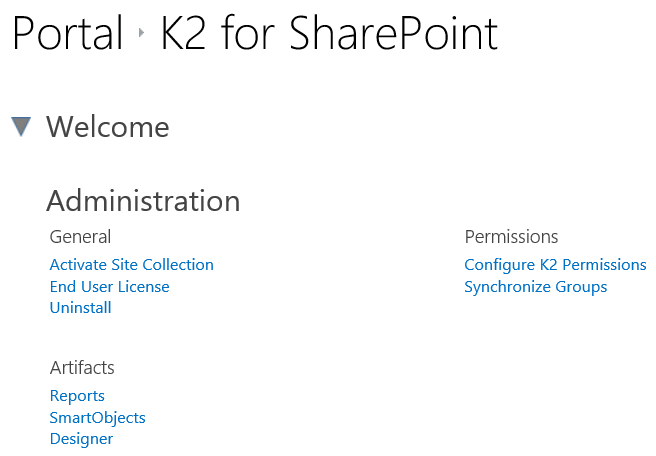The image size is (656, 456).
Task: Launch the Designer link
Action: pyautogui.click(x=81, y=439)
